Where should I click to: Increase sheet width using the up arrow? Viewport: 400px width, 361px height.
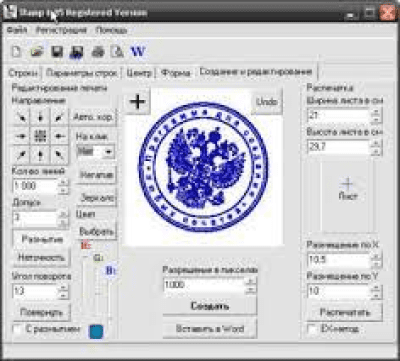(x=376, y=112)
